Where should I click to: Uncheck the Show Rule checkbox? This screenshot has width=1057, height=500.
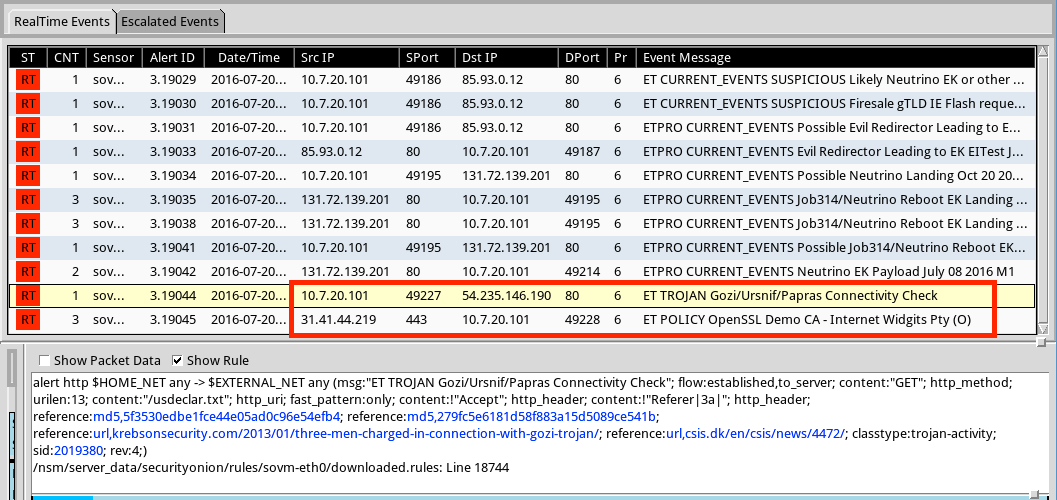[178, 360]
